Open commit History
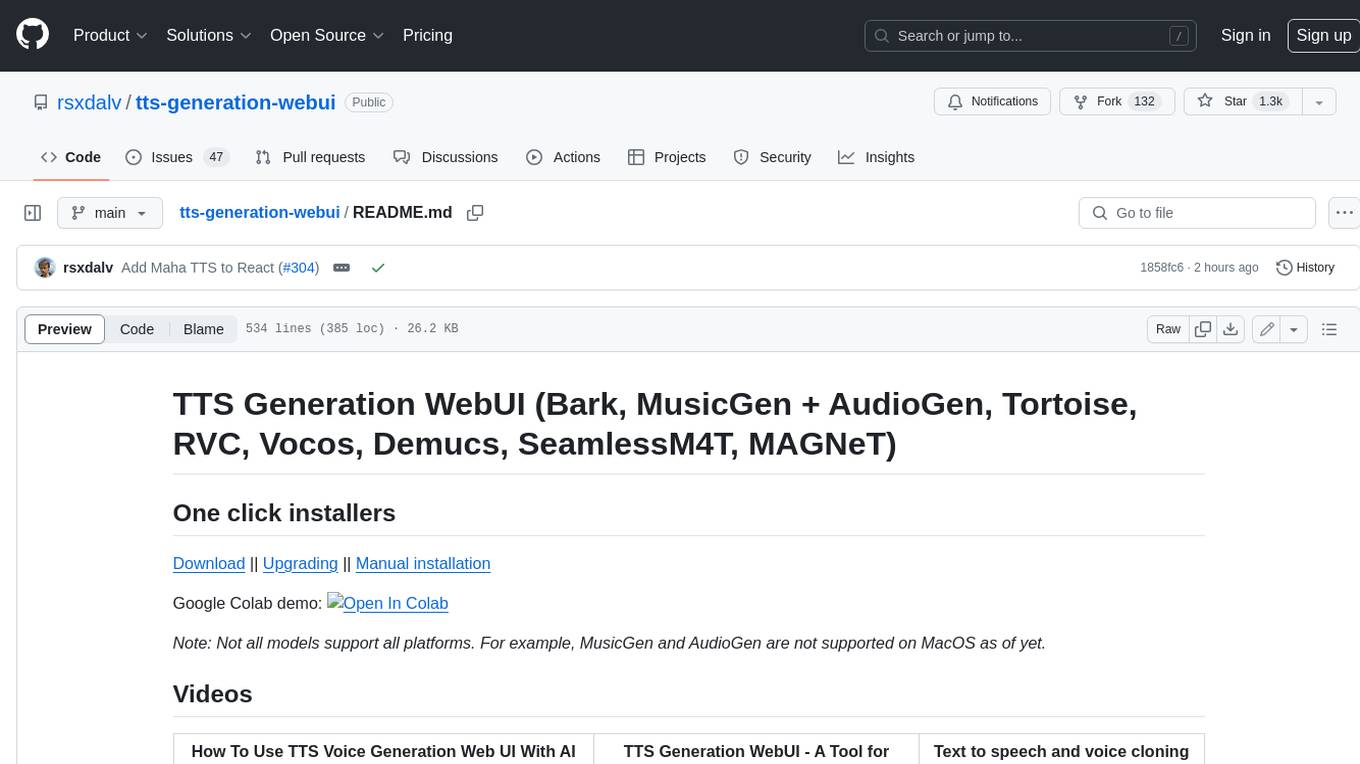The width and height of the screenshot is (1360, 764). (1306, 268)
